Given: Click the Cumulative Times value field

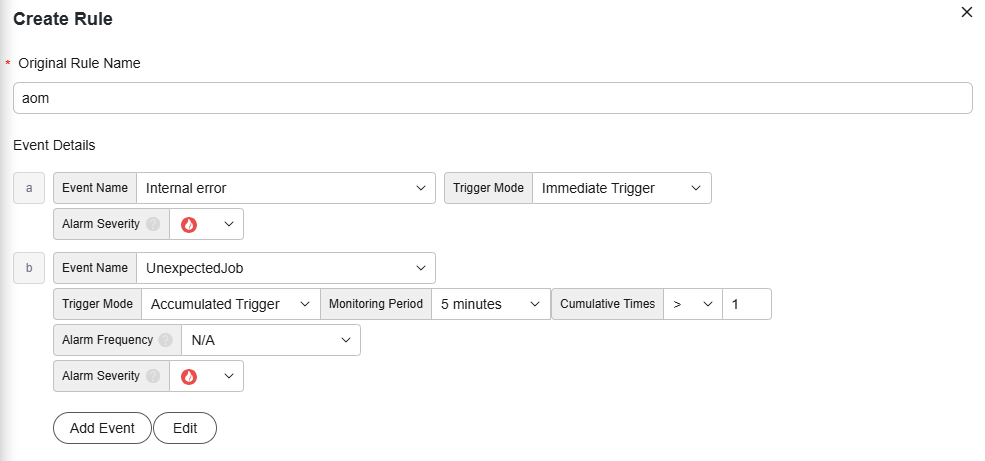Looking at the screenshot, I should pyautogui.click(x=747, y=304).
